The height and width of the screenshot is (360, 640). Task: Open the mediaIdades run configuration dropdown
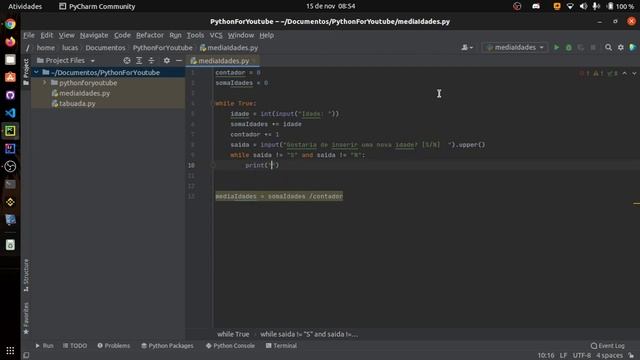515,47
